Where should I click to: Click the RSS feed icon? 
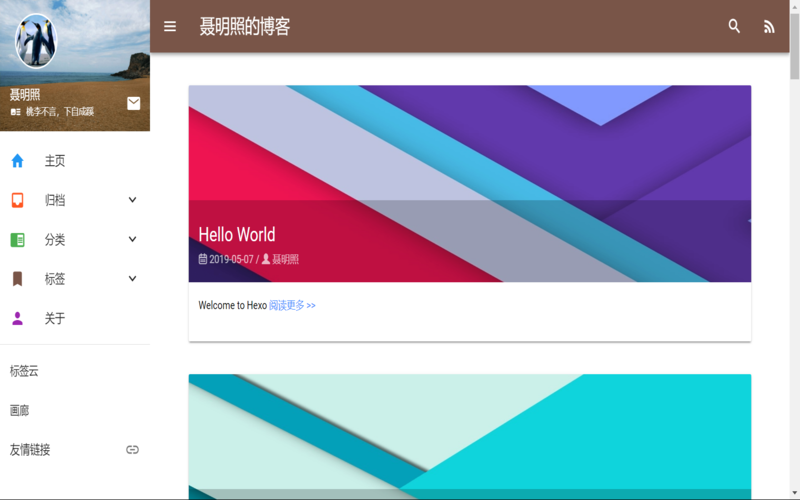pyautogui.click(x=769, y=27)
